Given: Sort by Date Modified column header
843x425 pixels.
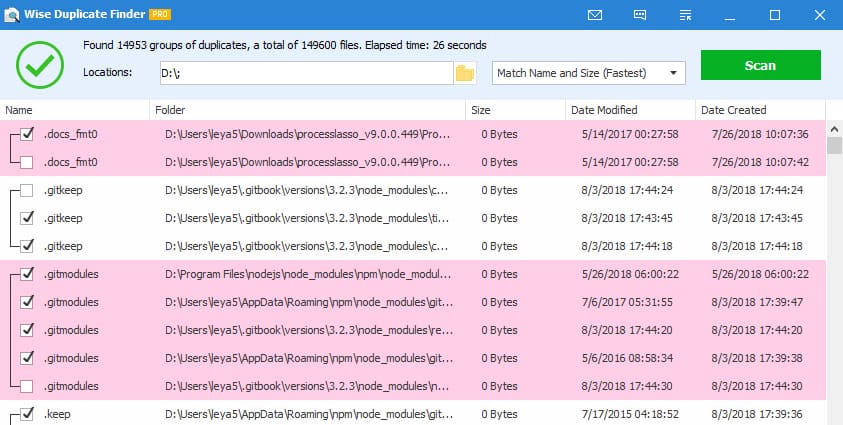Looking at the screenshot, I should click(631, 110).
